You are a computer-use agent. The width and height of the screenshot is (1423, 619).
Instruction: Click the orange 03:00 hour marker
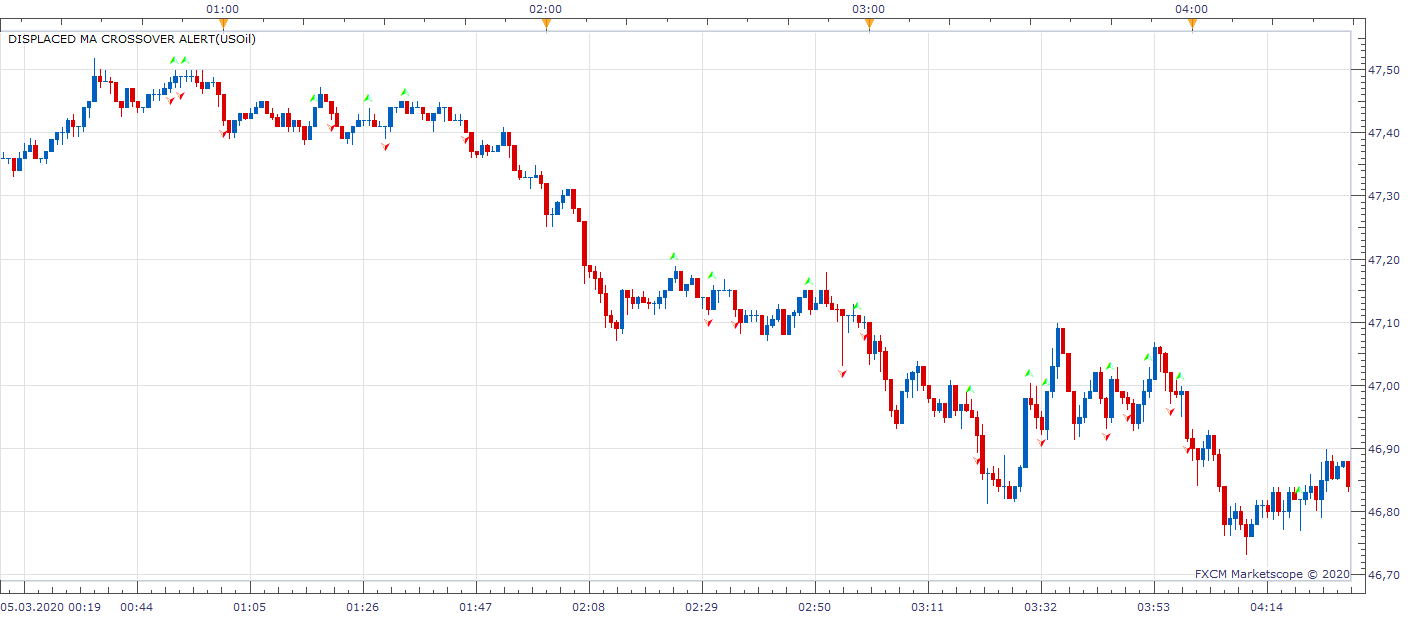(869, 25)
